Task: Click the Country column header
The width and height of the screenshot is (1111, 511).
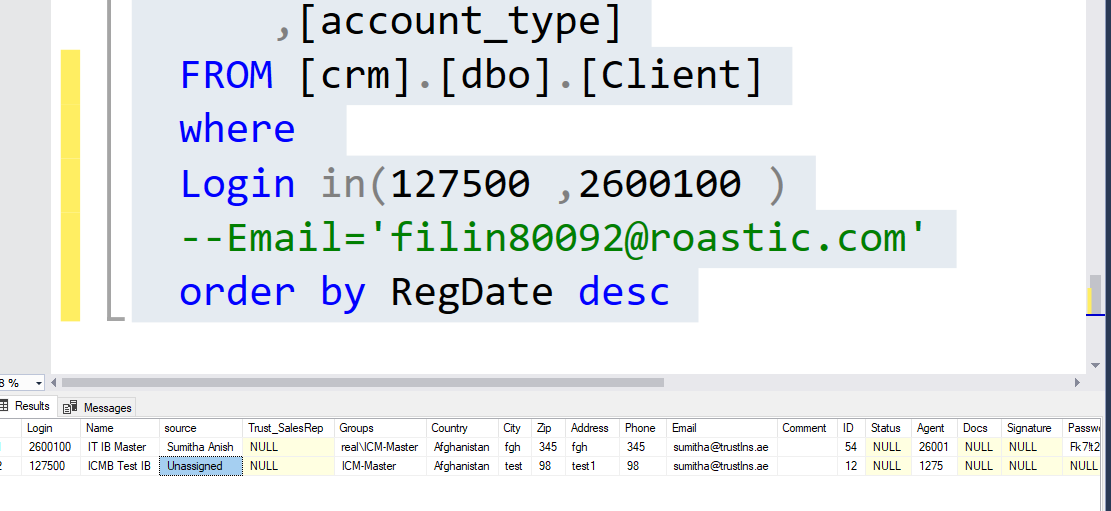Action: point(449,428)
